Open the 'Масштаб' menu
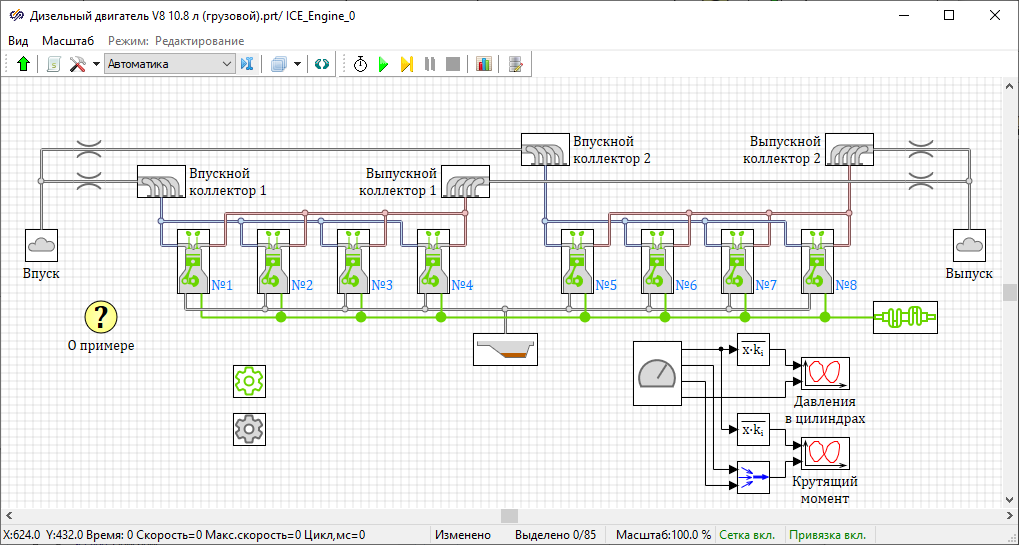1019x545 pixels. point(68,41)
